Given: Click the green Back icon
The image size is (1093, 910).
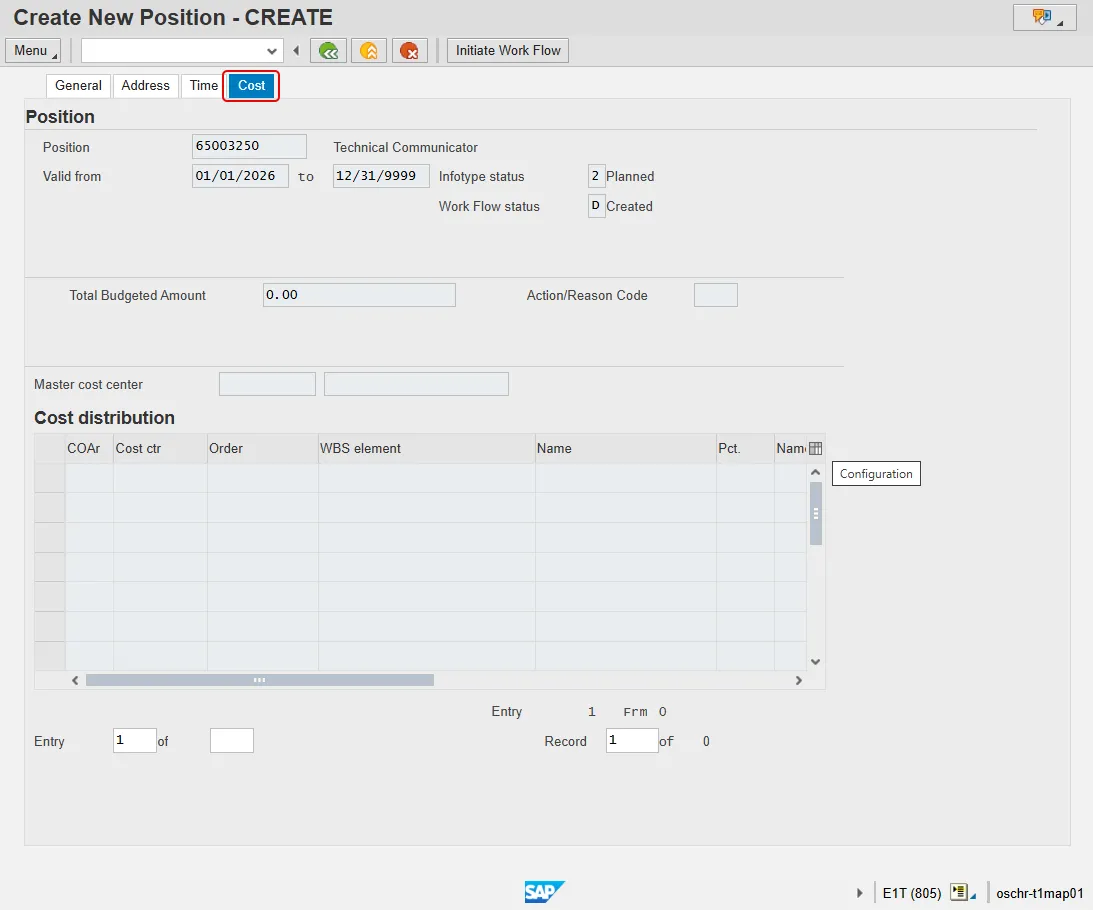Looking at the screenshot, I should tap(328, 51).
